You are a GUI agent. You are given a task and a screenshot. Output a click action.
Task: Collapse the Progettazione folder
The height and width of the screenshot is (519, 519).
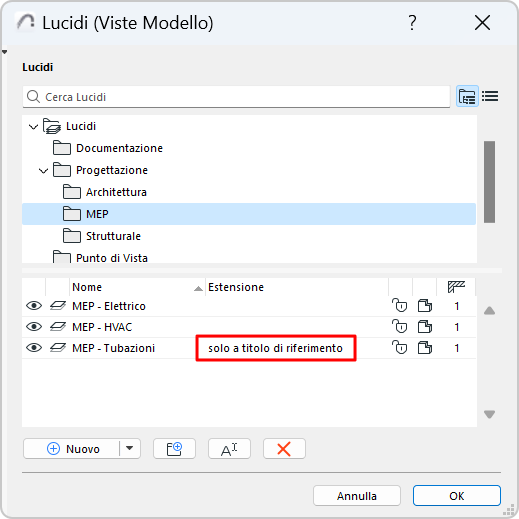pyautogui.click(x=43, y=171)
